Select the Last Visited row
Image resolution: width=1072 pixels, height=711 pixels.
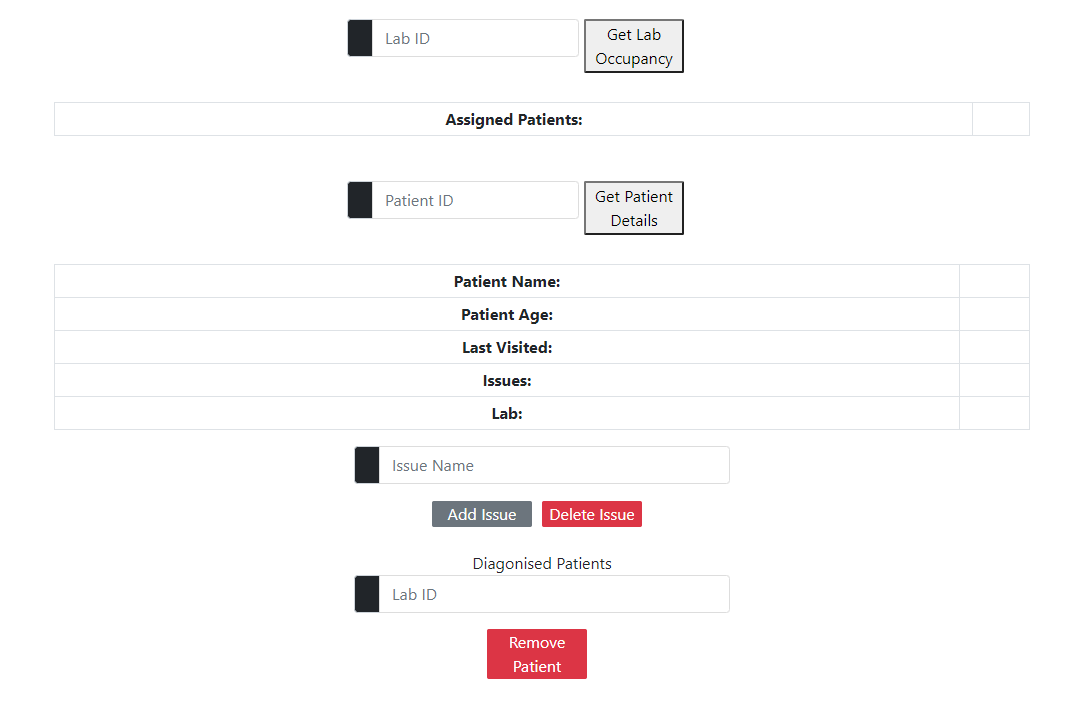[507, 347]
